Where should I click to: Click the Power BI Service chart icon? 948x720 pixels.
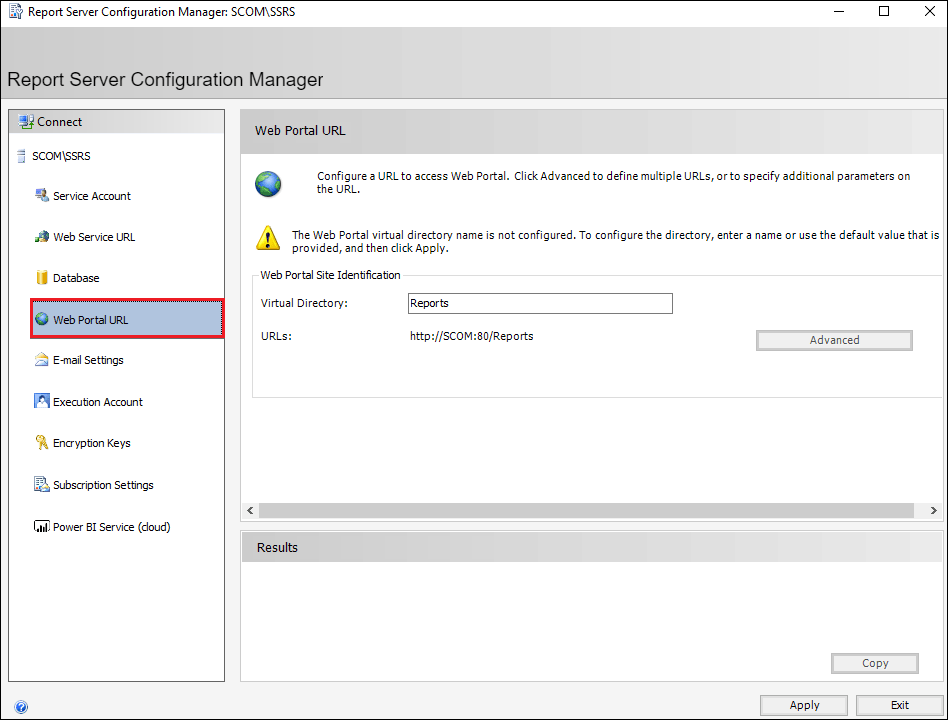pyautogui.click(x=42, y=526)
